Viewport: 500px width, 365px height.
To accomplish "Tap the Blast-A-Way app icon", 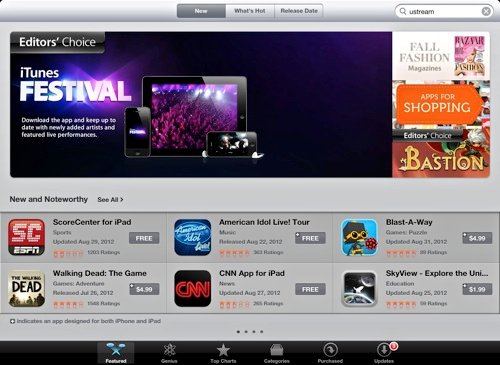I will 359,237.
